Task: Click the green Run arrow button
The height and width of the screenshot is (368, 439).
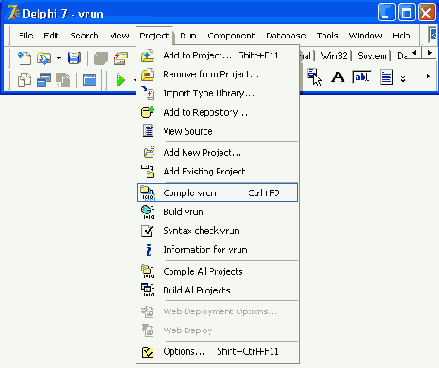Action: coord(121,80)
